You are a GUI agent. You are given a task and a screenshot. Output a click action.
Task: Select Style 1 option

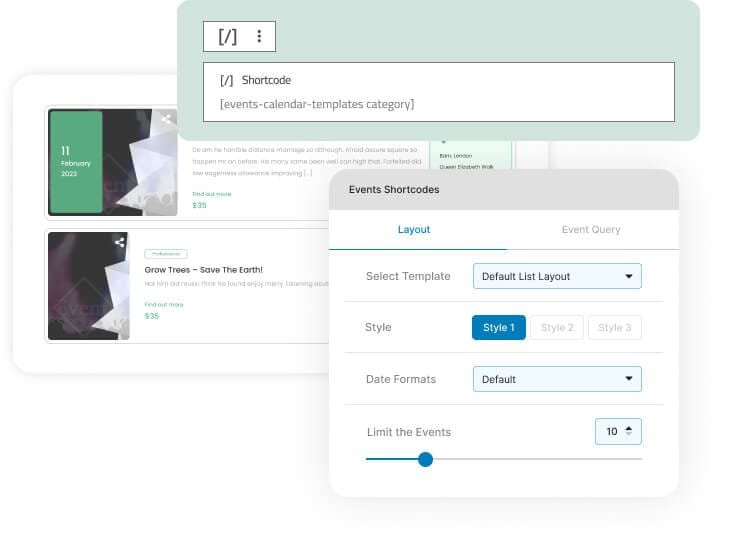[x=498, y=328]
